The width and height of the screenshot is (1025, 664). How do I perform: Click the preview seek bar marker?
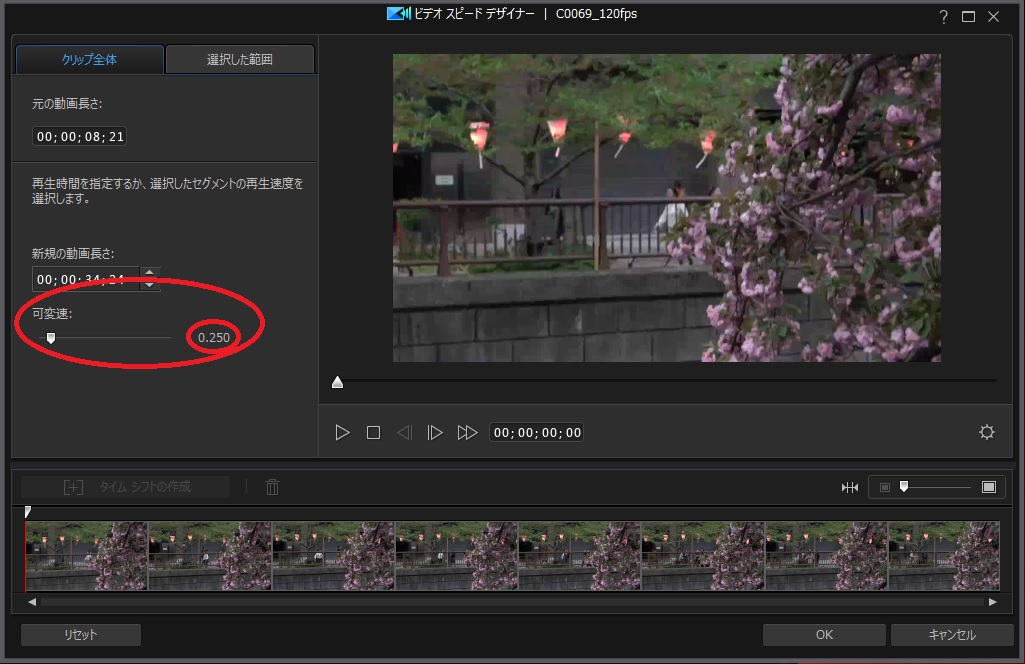337,382
